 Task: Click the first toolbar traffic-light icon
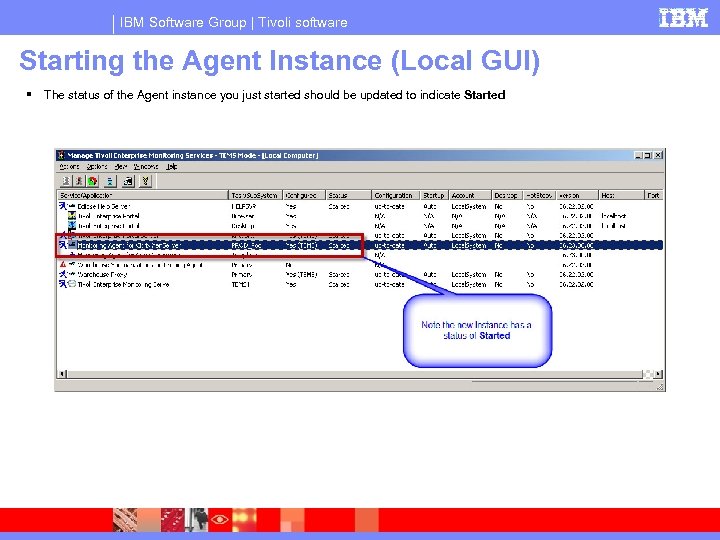click(x=66, y=181)
